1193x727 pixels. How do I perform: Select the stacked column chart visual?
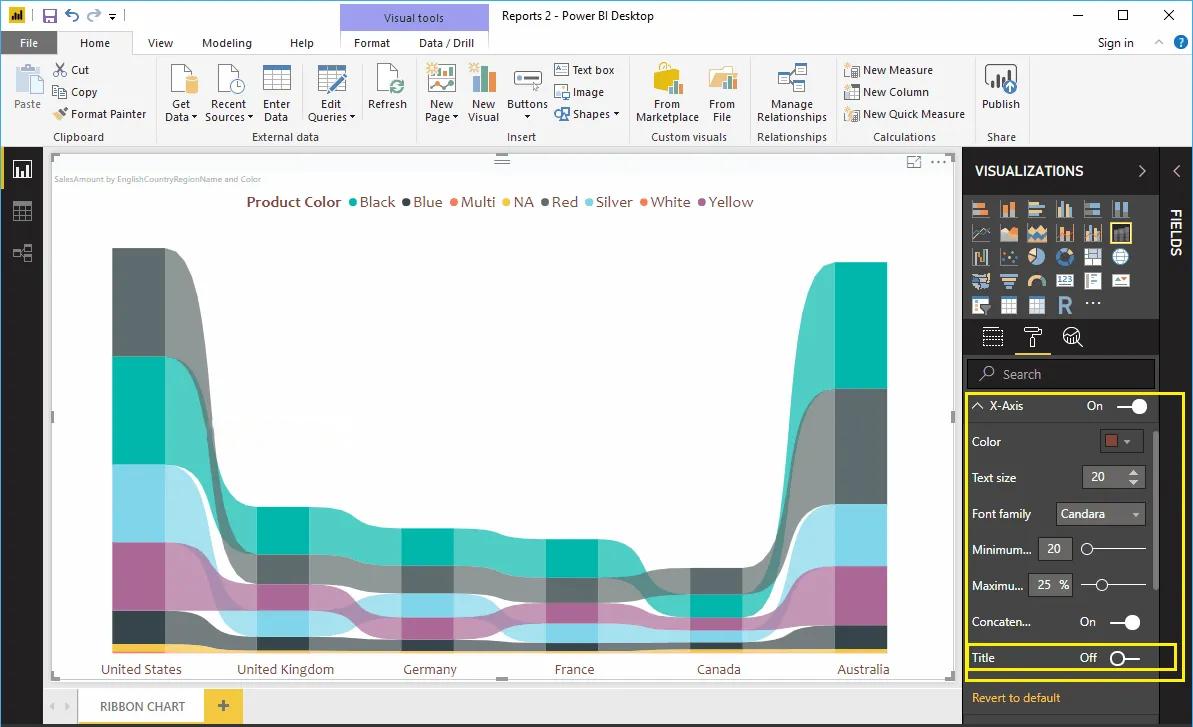pos(1008,209)
